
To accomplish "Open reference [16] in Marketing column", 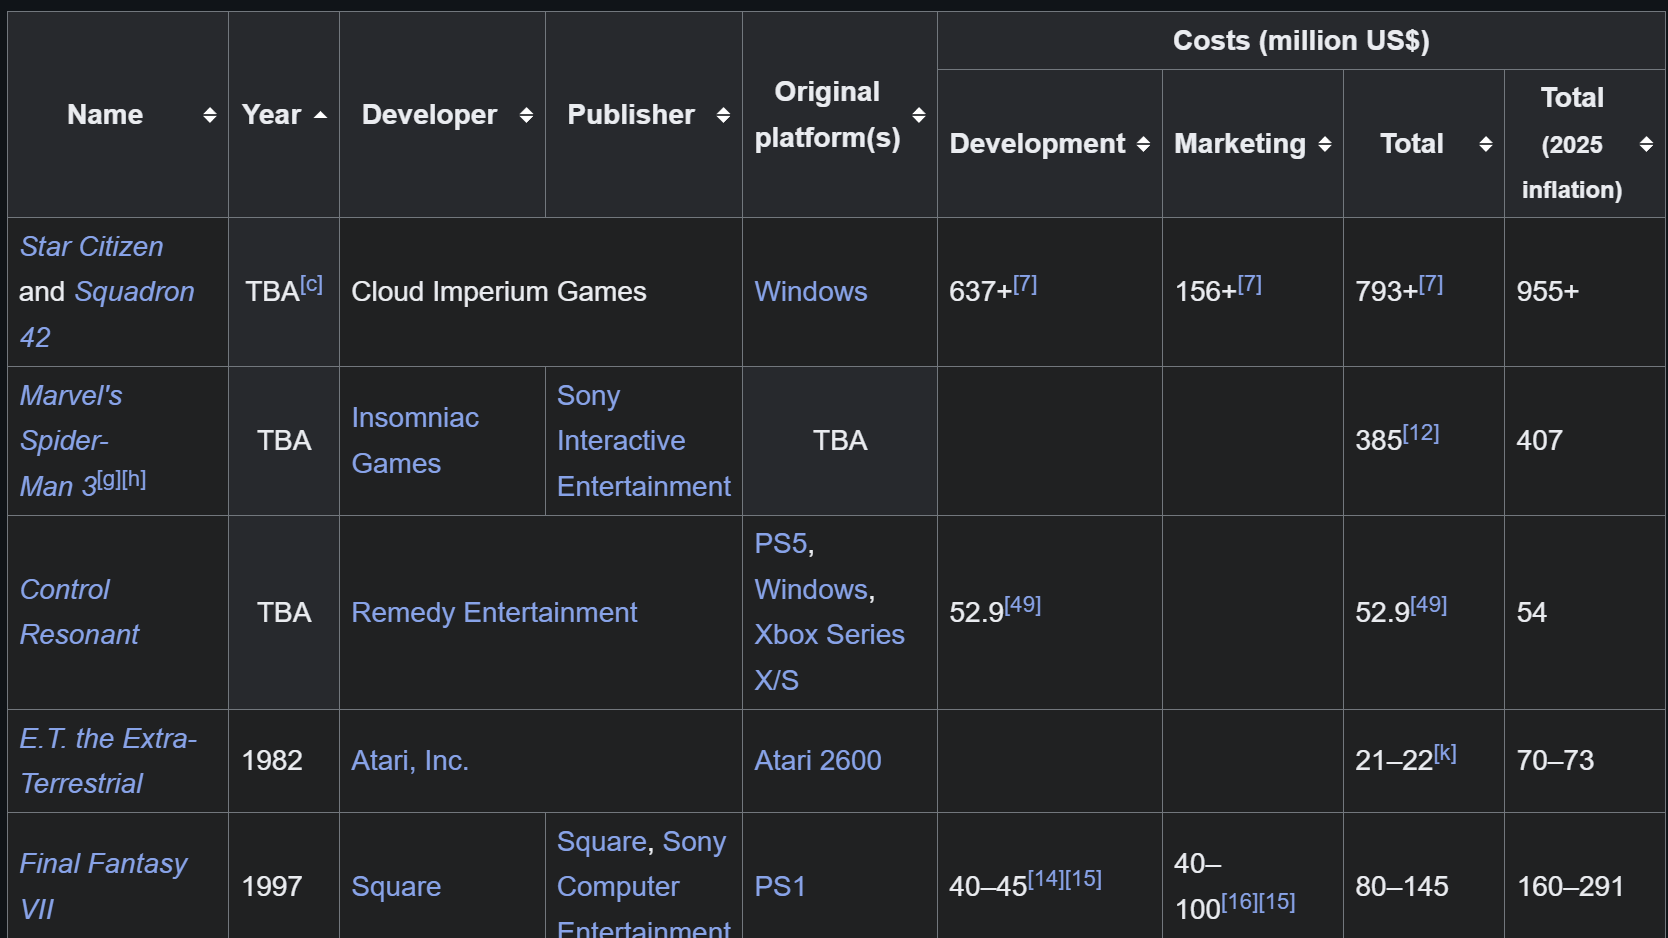I will click(x=1240, y=902).
